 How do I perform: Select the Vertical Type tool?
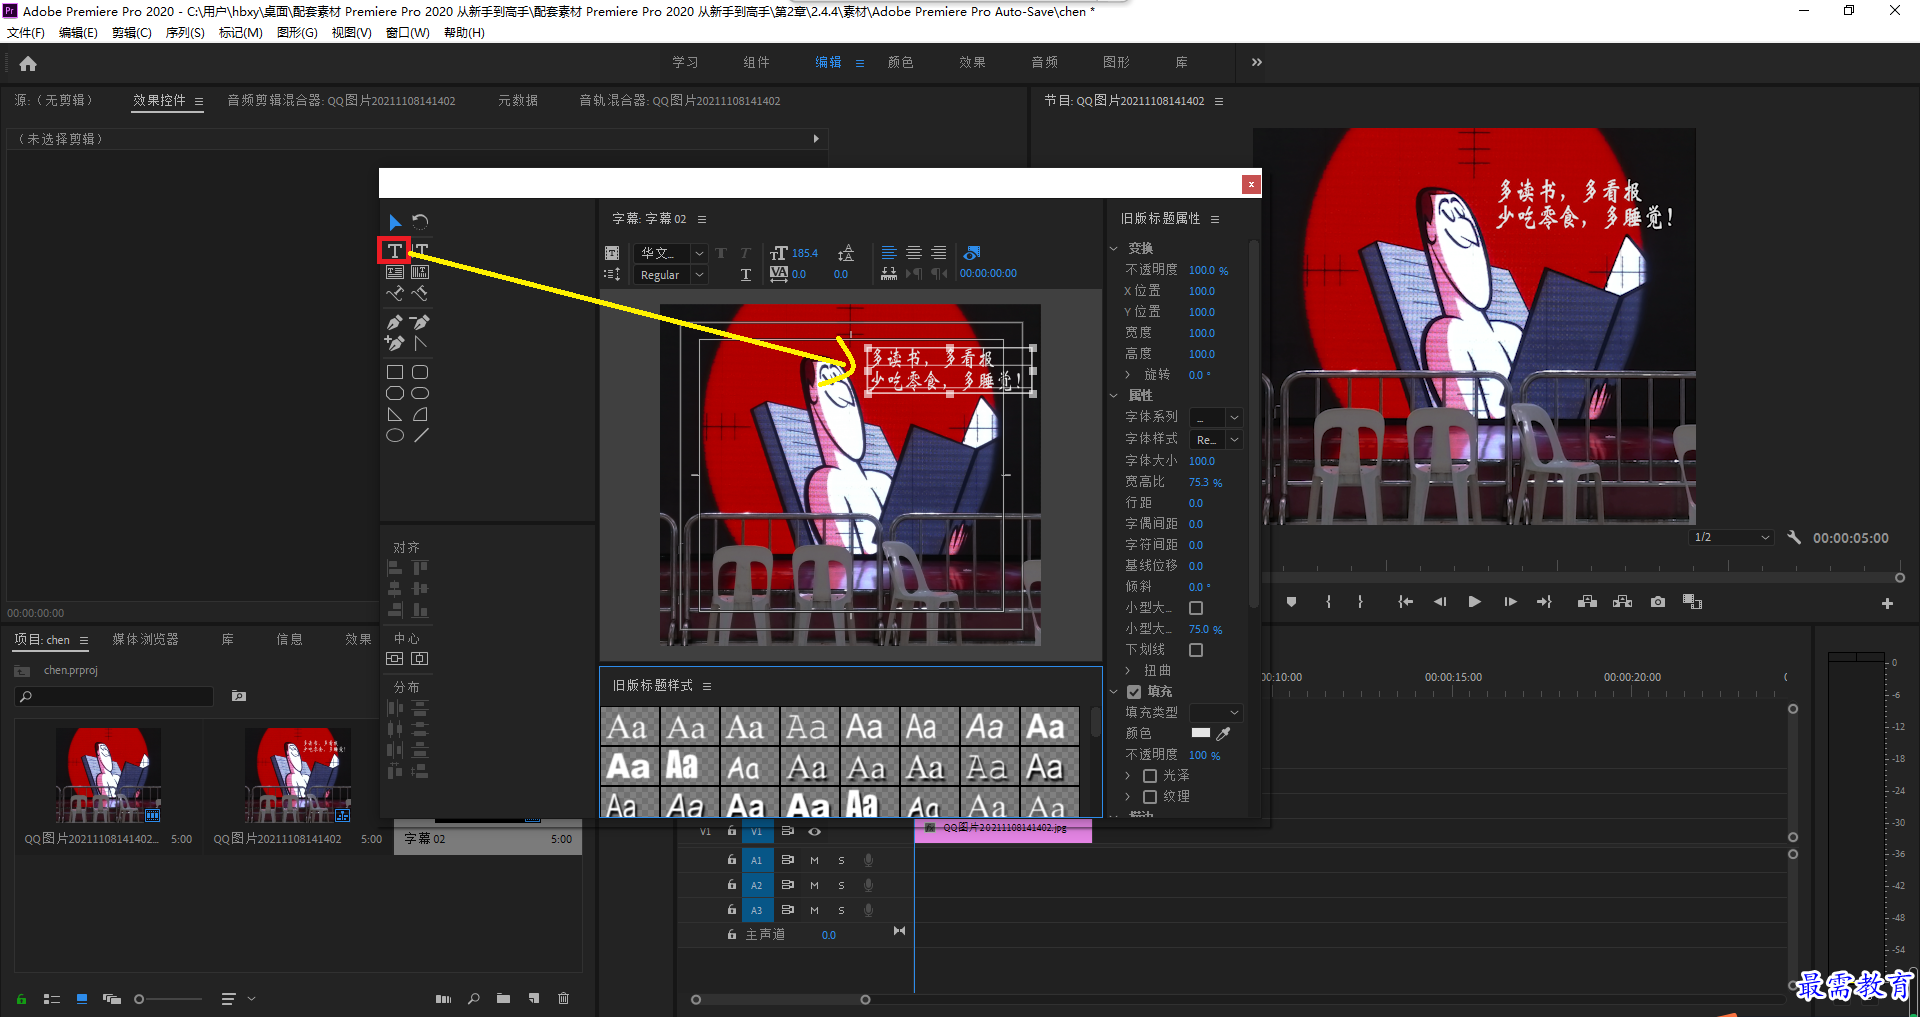tap(421, 250)
